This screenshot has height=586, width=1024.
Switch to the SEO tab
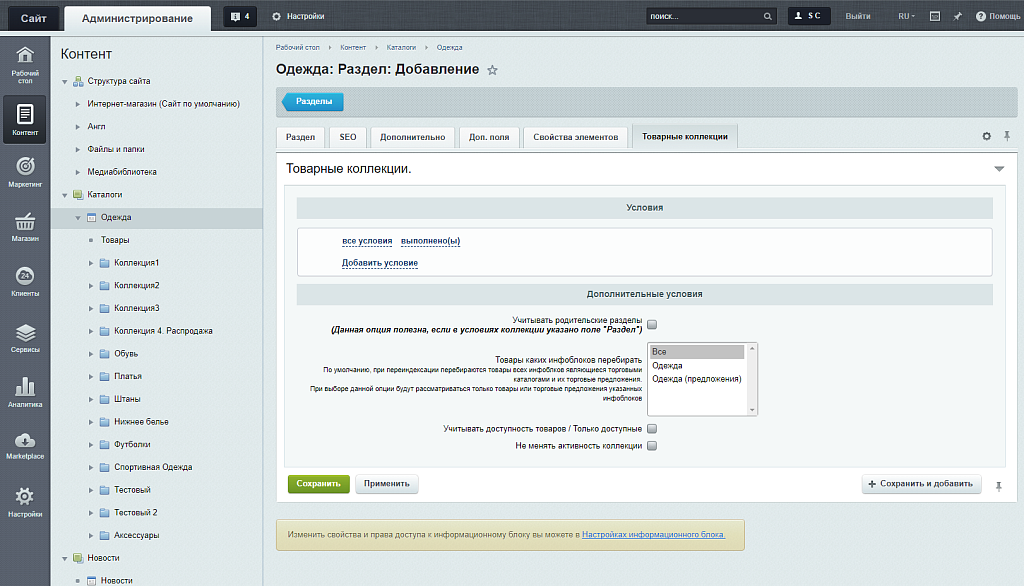[346, 137]
